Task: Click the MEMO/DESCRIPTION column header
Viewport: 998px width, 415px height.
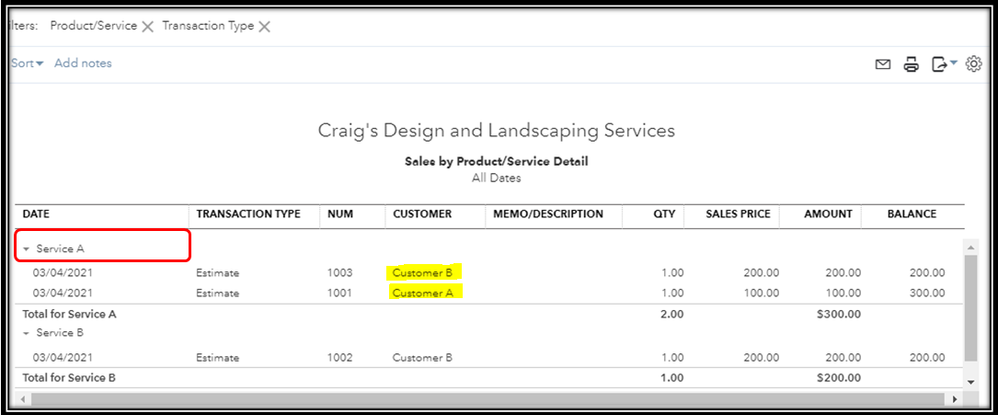Action: pyautogui.click(x=548, y=215)
